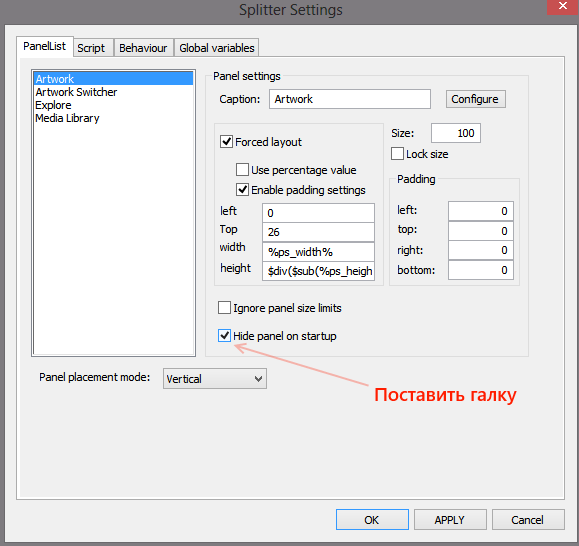
Task: Click the Configure button
Action: click(476, 99)
